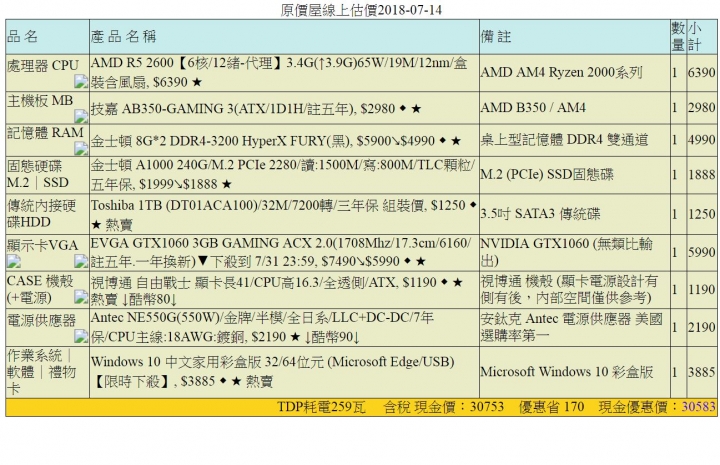Click the subtotal 2190 in power supply row
Image resolution: width=720 pixels, height=465 pixels.
702,327
